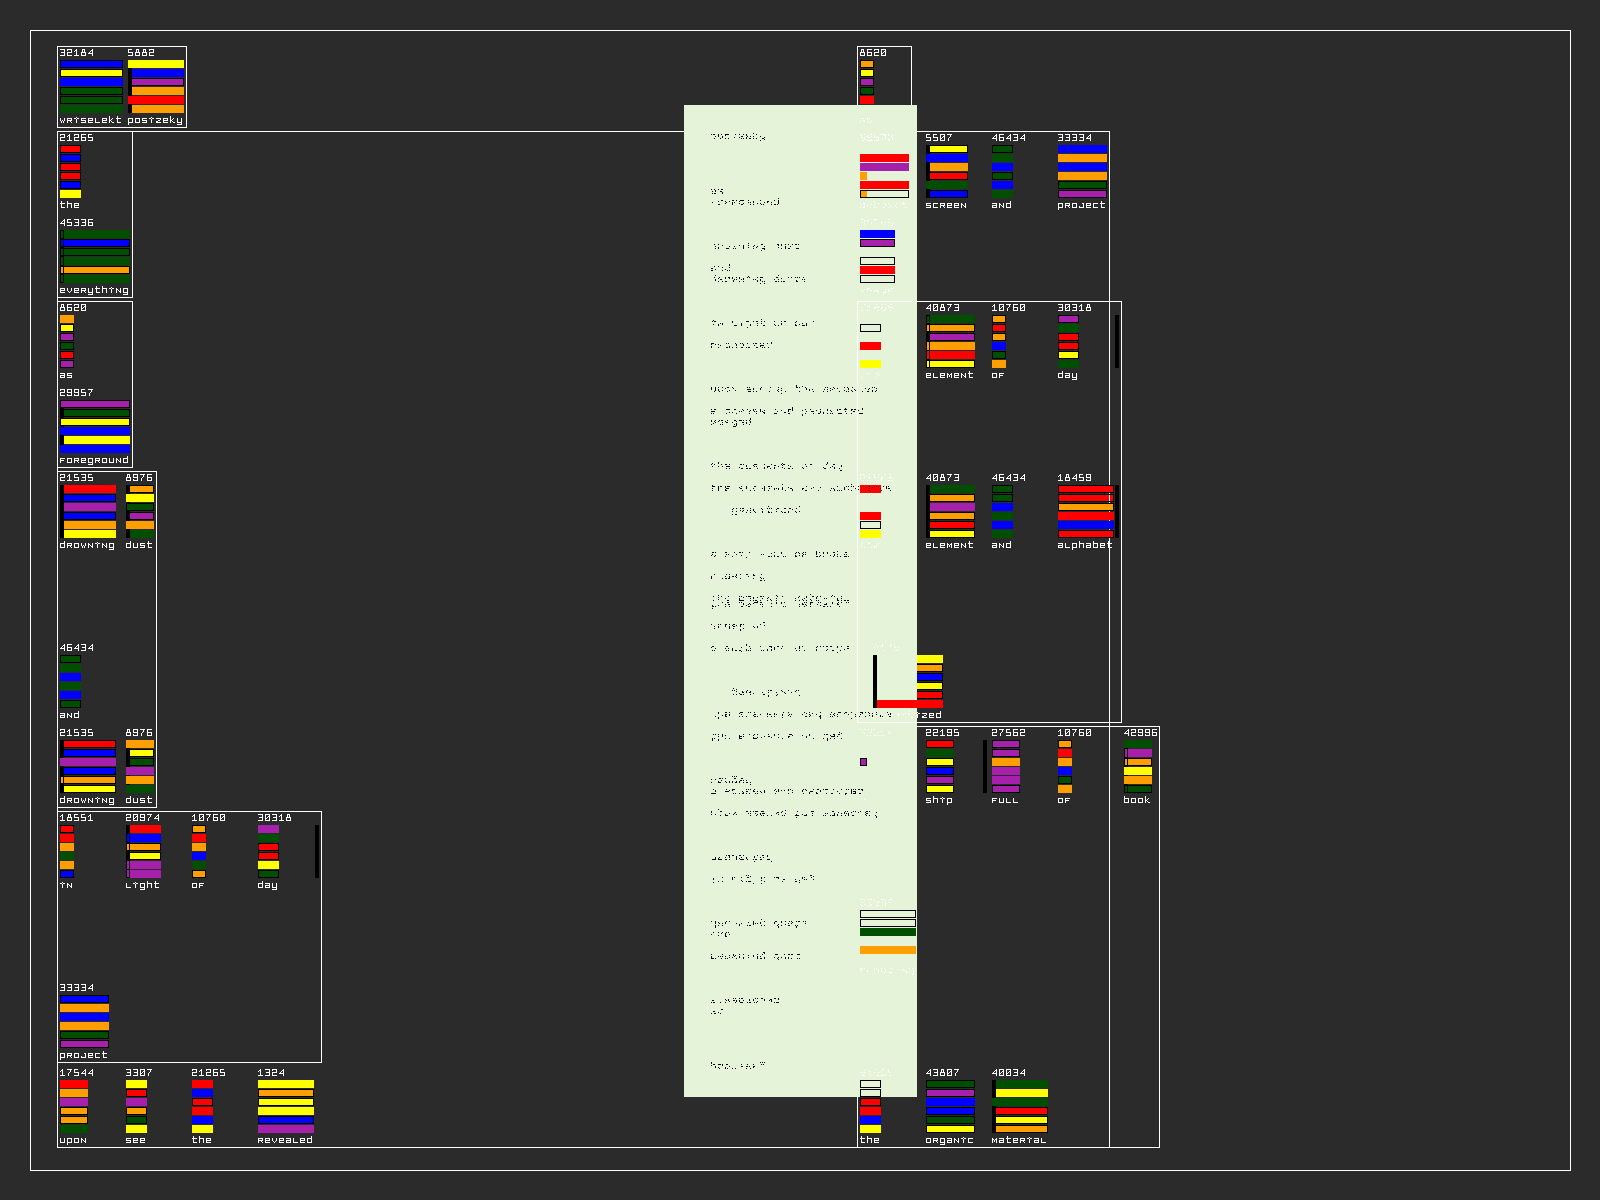
Task: Click the 'light' bar stack numbered 20974
Action: pos(144,851)
